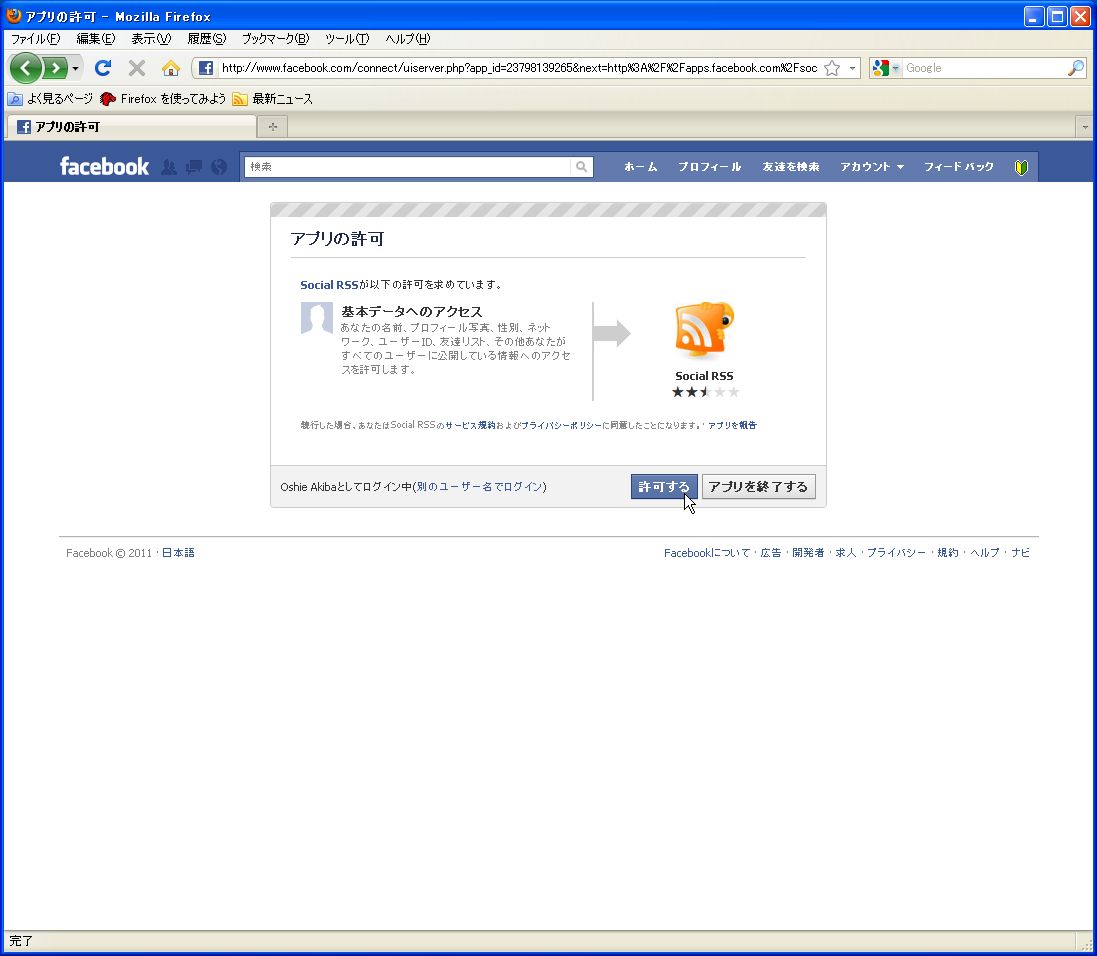The image size is (1097, 956).
Task: Go to ホーム in Facebook navigation
Action: click(640, 167)
